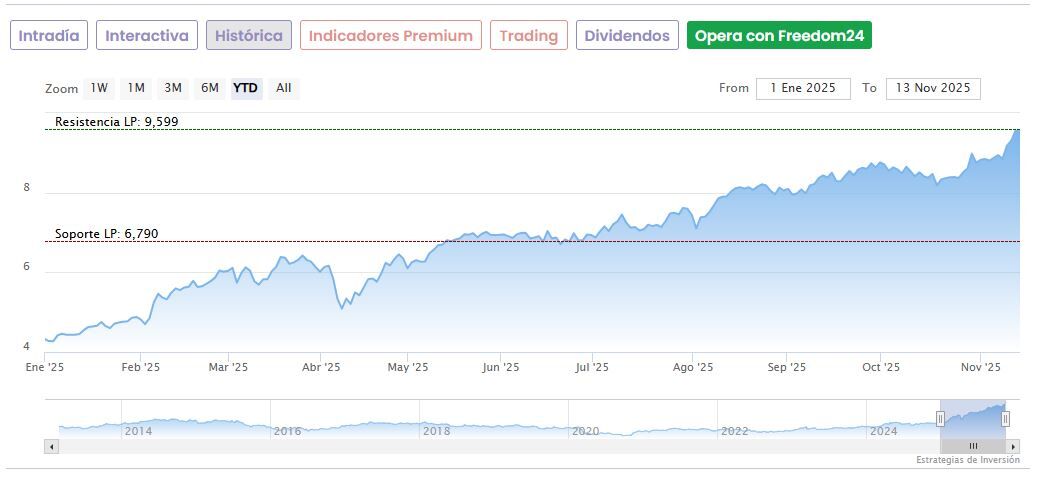The height and width of the screenshot is (477, 1037).
Task: Show all data with All zoom
Action: [x=284, y=88]
